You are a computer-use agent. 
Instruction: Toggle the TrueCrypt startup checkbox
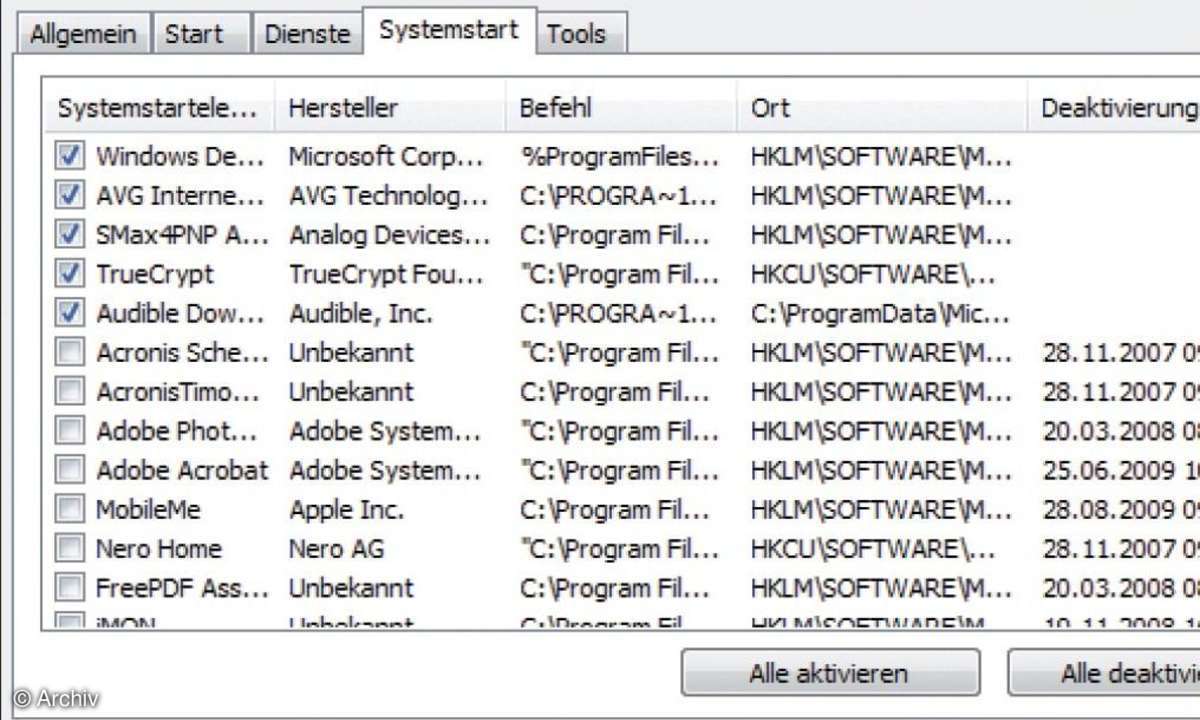(x=70, y=274)
